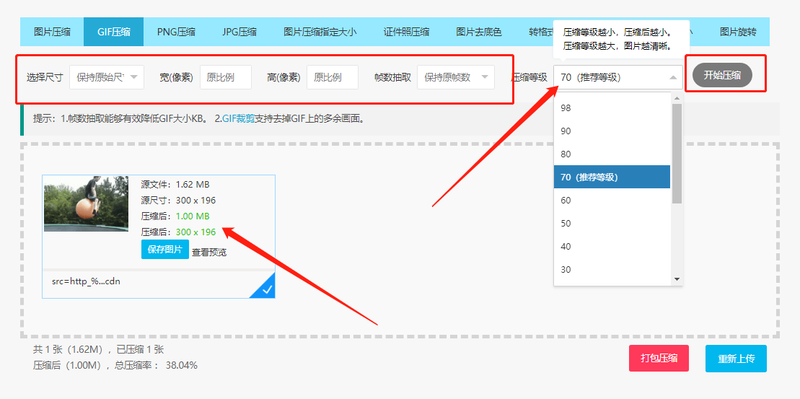Click the 打包压缩 button

click(659, 358)
